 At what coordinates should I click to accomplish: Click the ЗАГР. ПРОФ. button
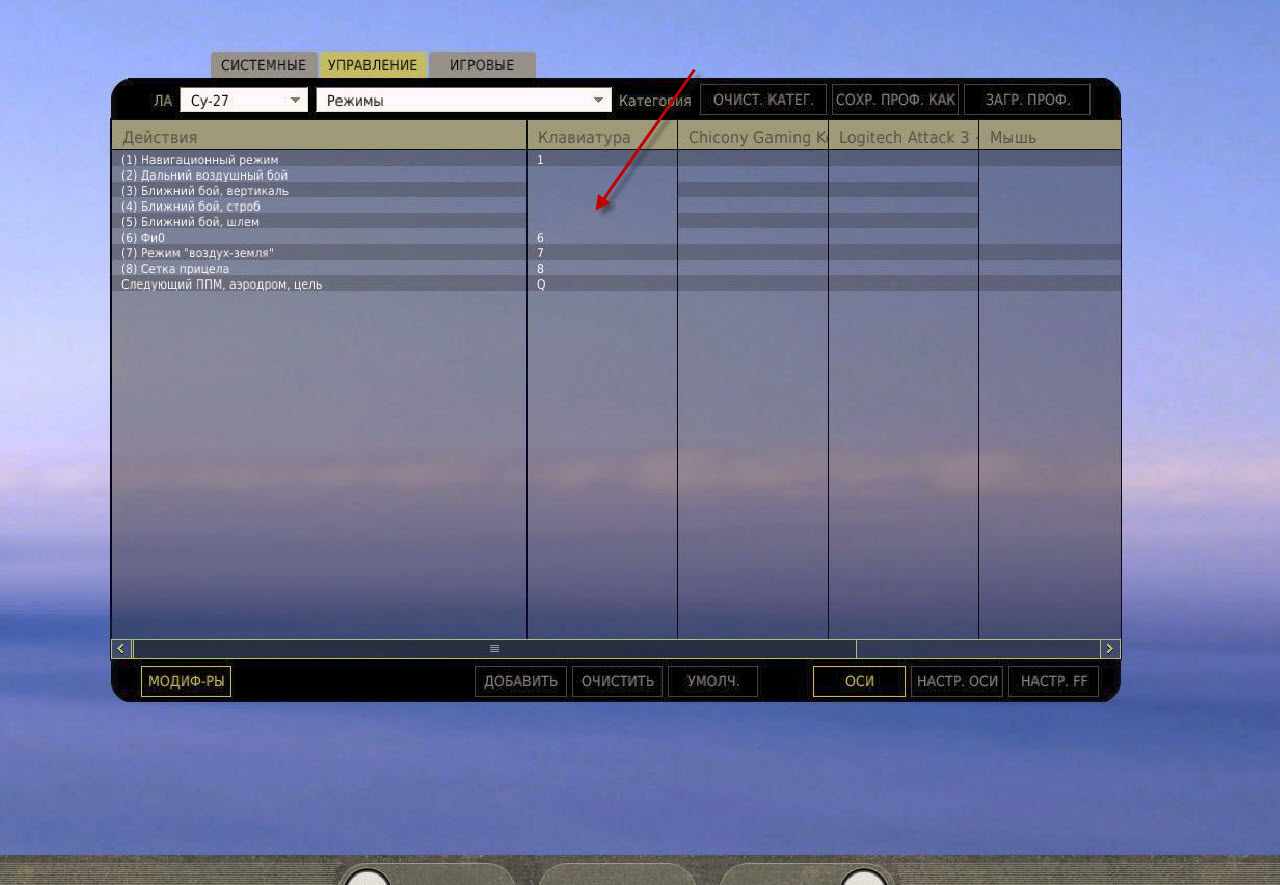point(1027,100)
